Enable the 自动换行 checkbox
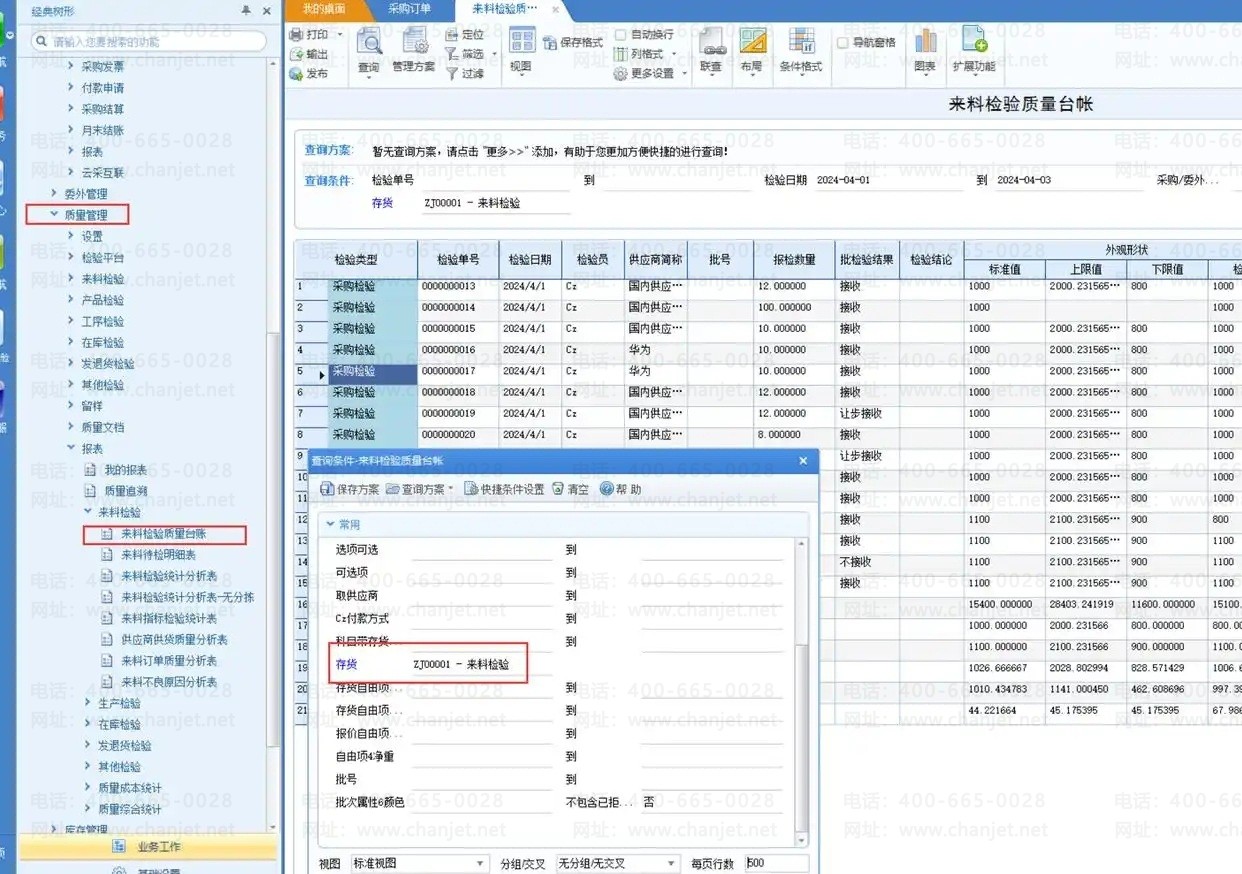The width and height of the screenshot is (1242, 874). 621,35
